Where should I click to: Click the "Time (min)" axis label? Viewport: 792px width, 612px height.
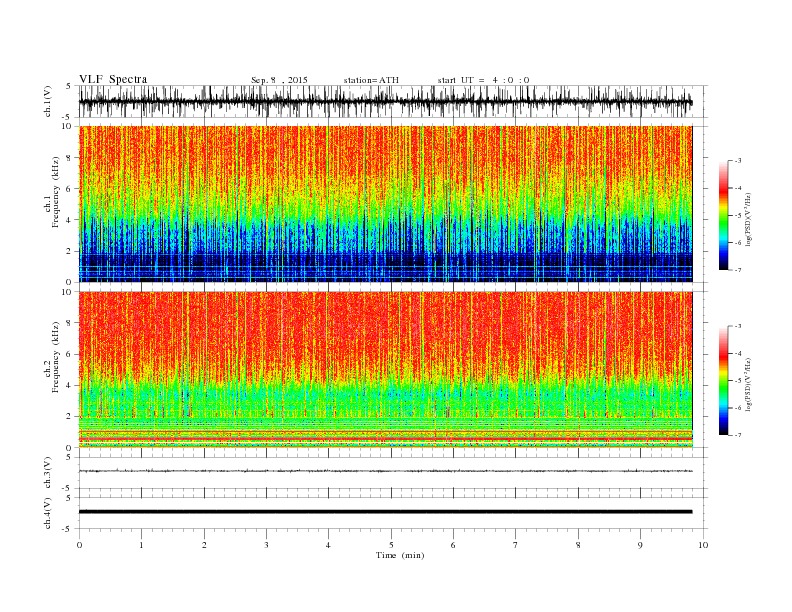click(x=400, y=555)
